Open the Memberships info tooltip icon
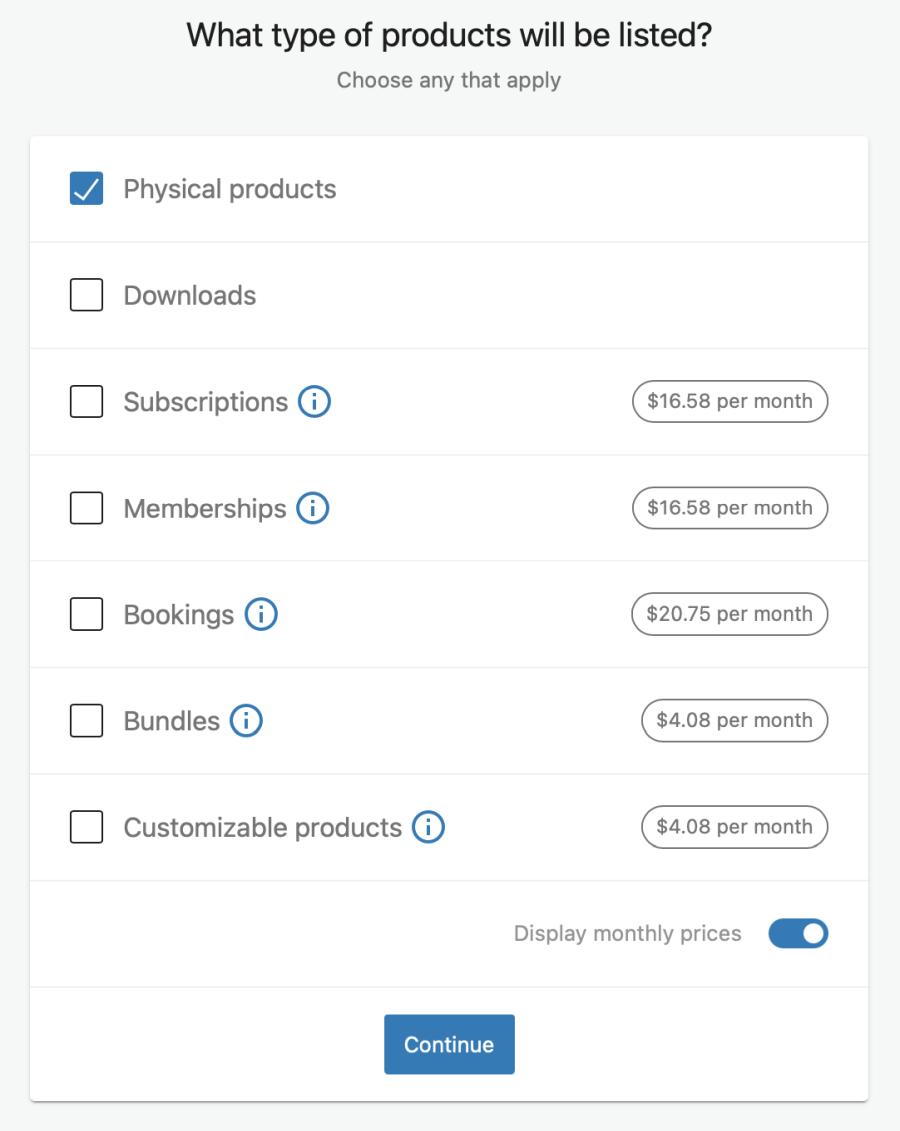This screenshot has height=1131, width=900. (x=312, y=508)
